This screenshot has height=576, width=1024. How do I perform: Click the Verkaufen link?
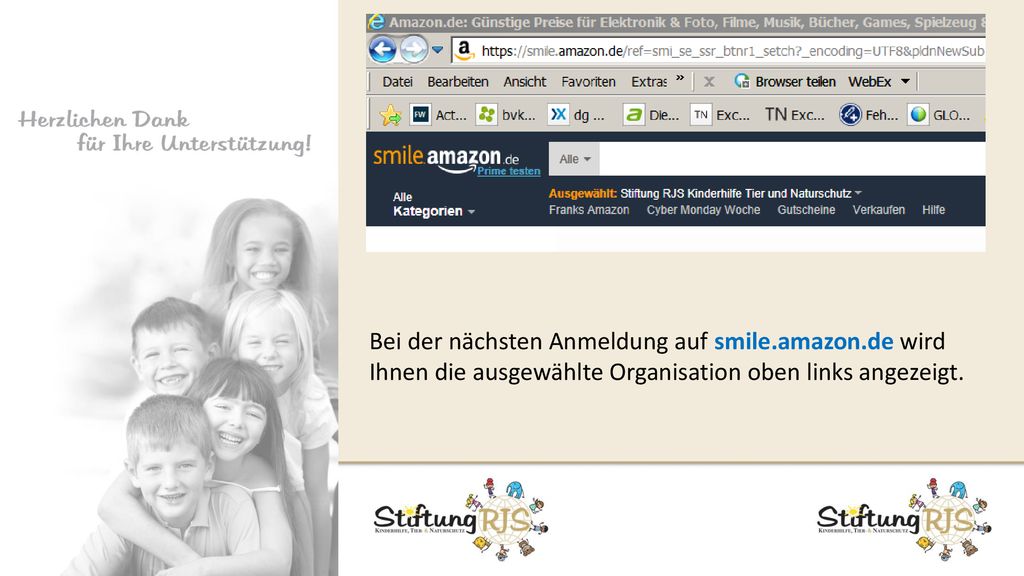click(878, 210)
